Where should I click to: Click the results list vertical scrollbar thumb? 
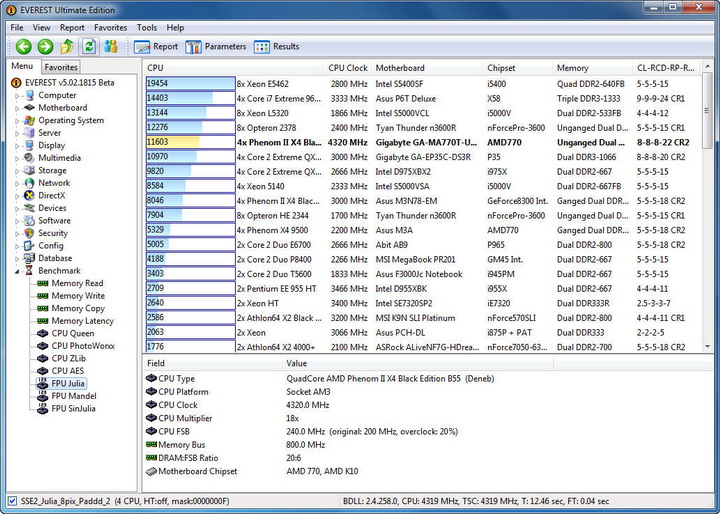(707, 111)
